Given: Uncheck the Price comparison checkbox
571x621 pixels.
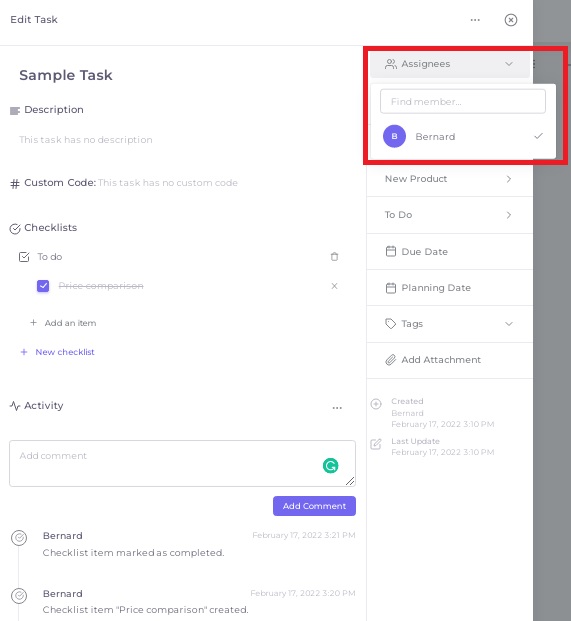Looking at the screenshot, I should (x=43, y=286).
